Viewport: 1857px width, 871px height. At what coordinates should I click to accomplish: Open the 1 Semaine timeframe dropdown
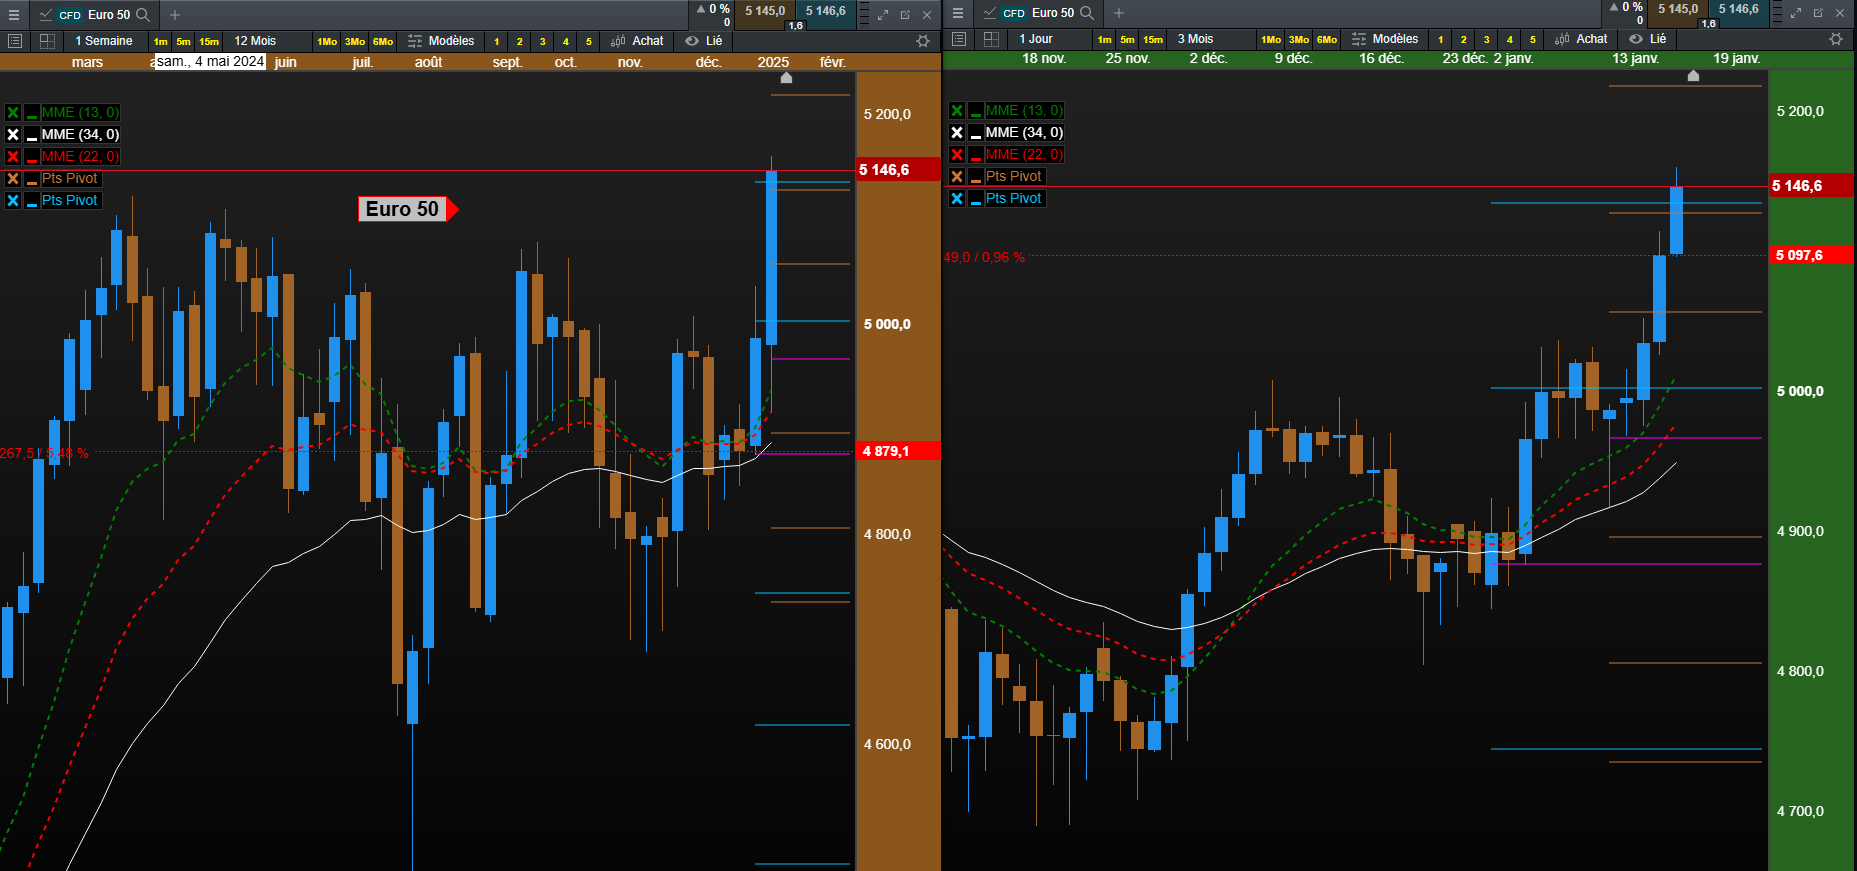click(x=104, y=41)
